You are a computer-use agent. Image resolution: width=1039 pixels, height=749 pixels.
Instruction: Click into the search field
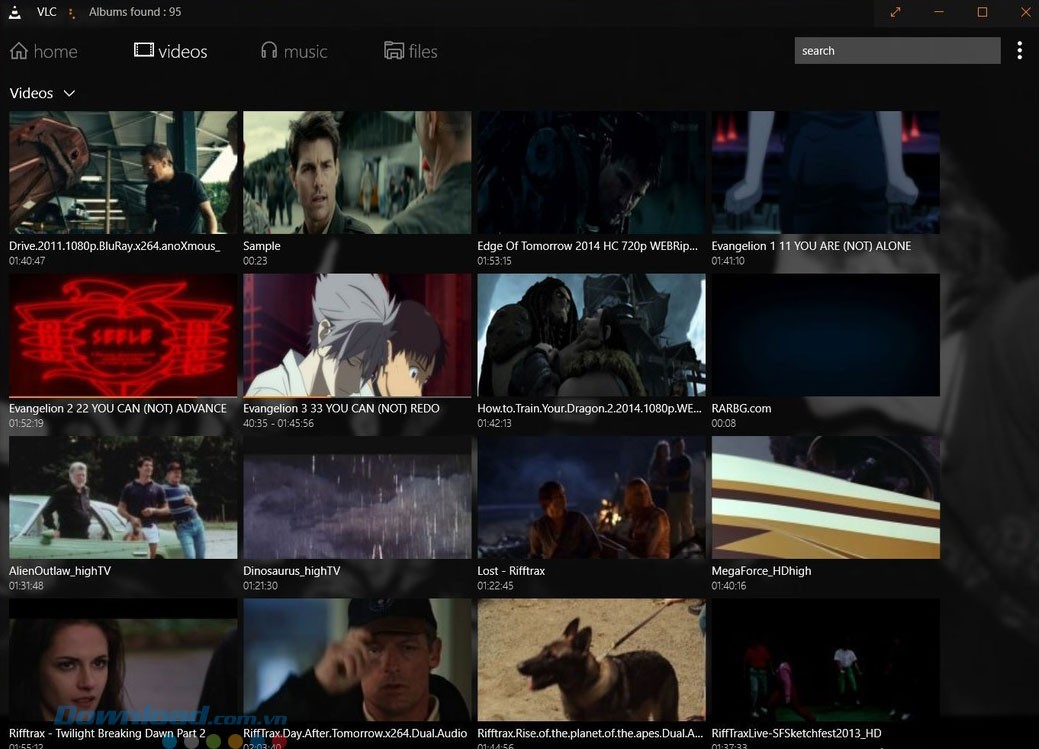pyautogui.click(x=896, y=51)
